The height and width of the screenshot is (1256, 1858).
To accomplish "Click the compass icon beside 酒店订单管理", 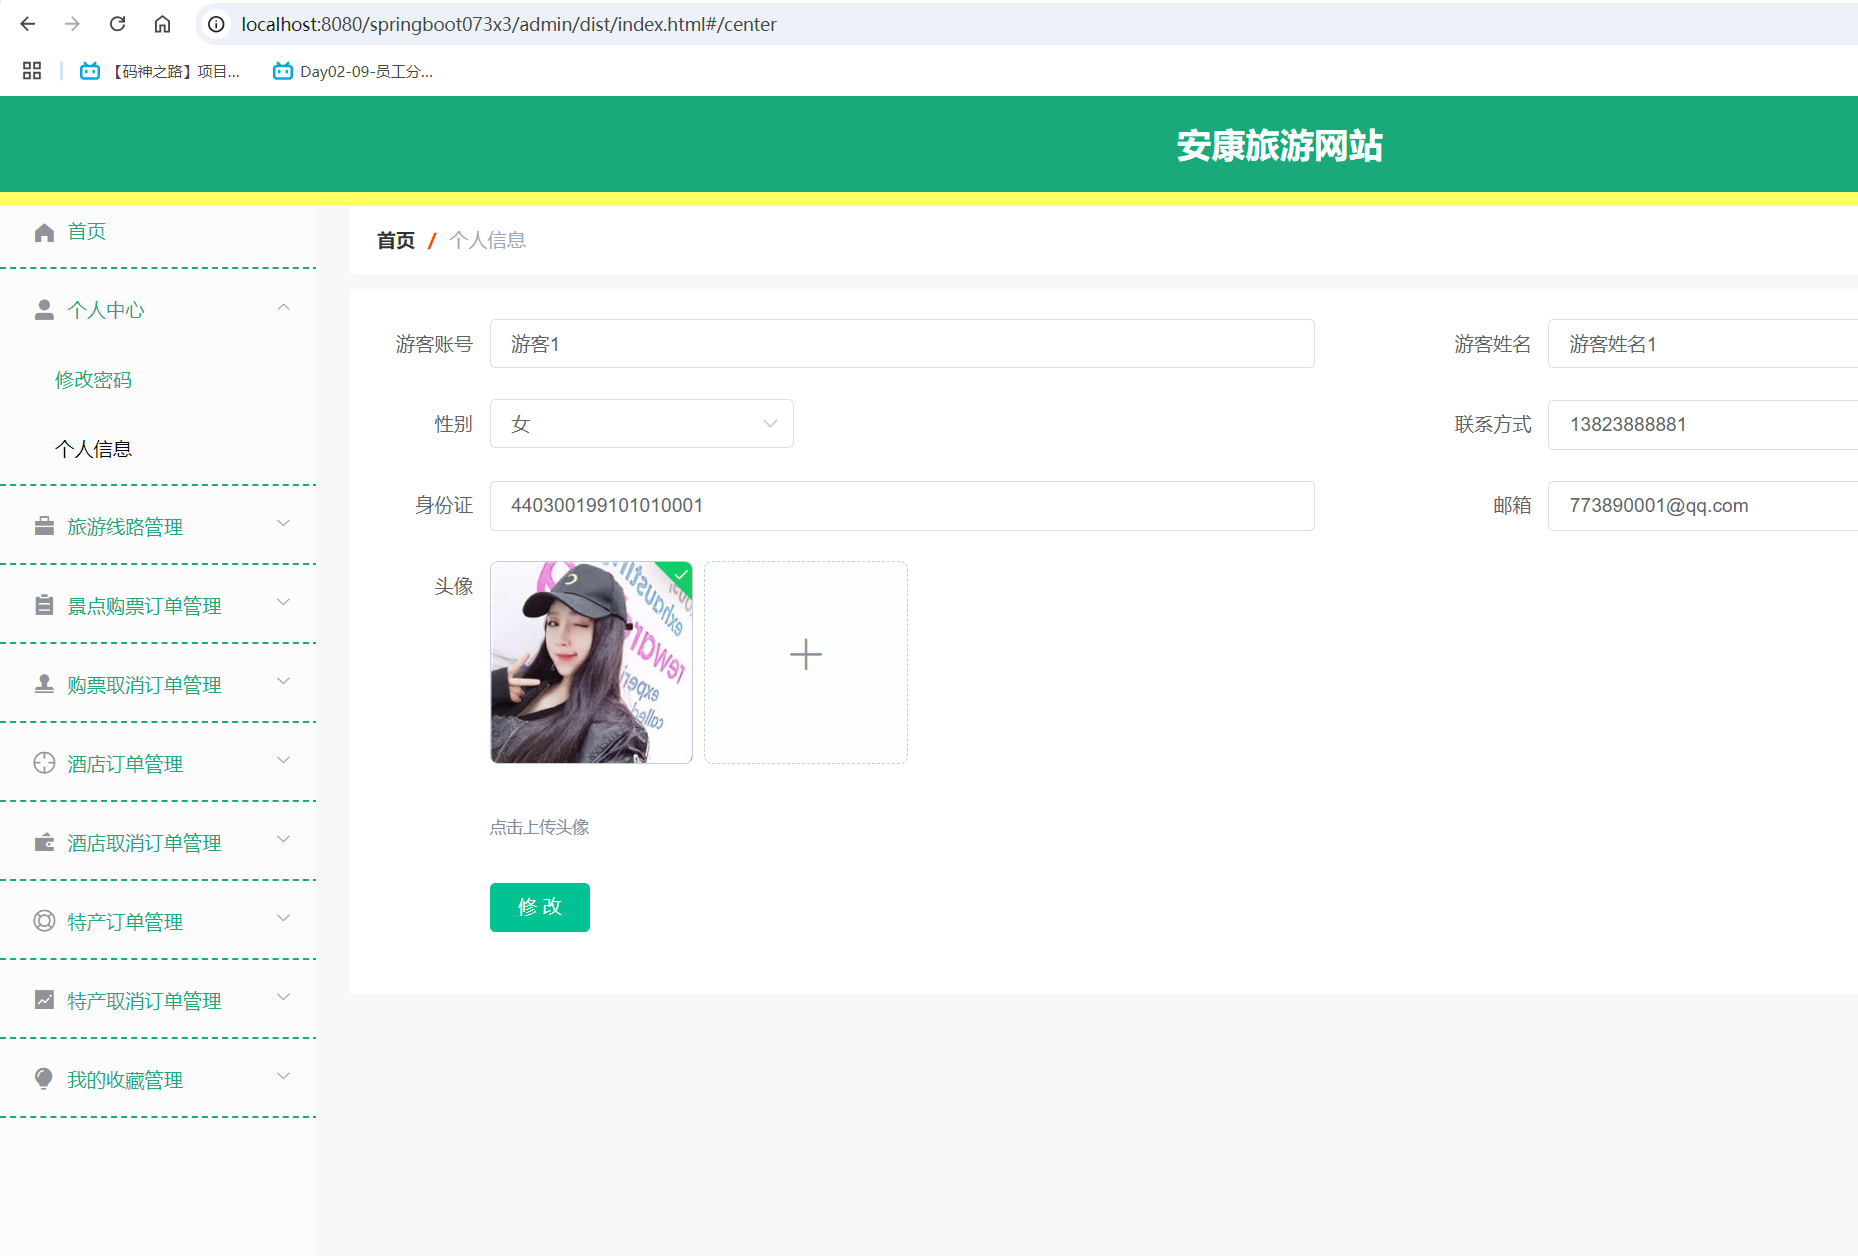I will point(44,762).
